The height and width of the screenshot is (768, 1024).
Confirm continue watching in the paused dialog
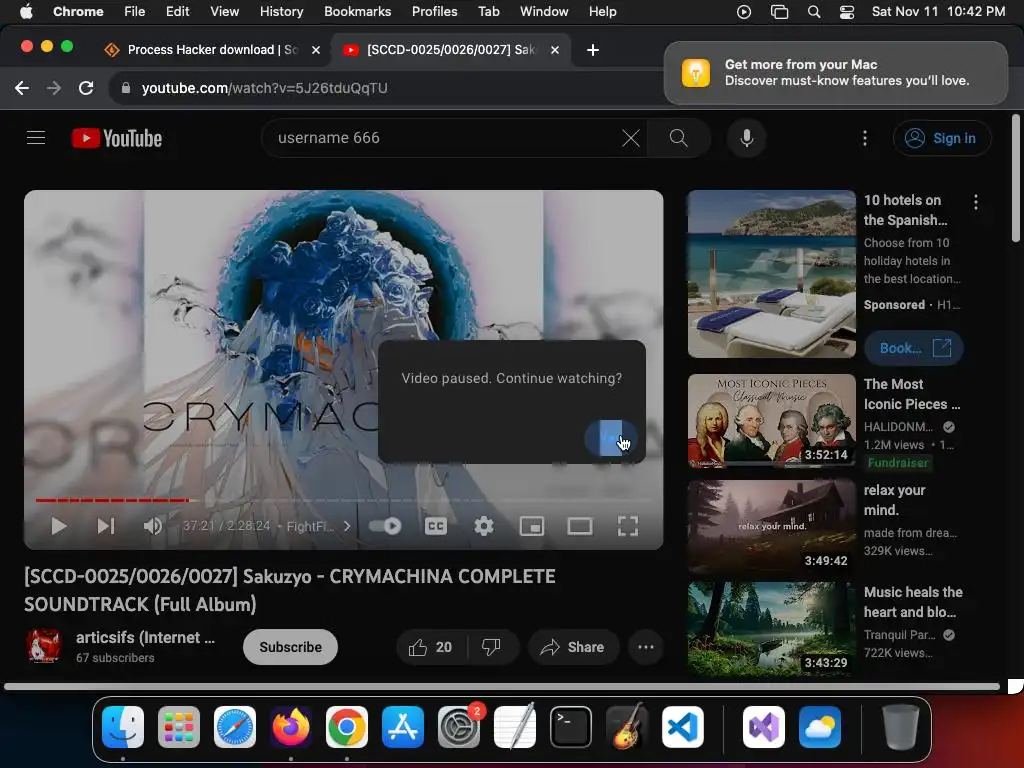tap(611, 438)
